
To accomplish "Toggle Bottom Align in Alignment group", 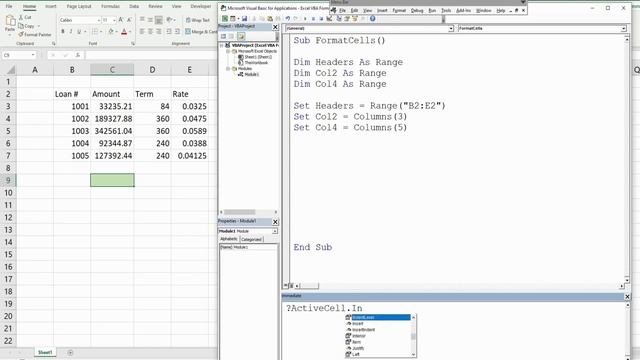I will point(159,20).
